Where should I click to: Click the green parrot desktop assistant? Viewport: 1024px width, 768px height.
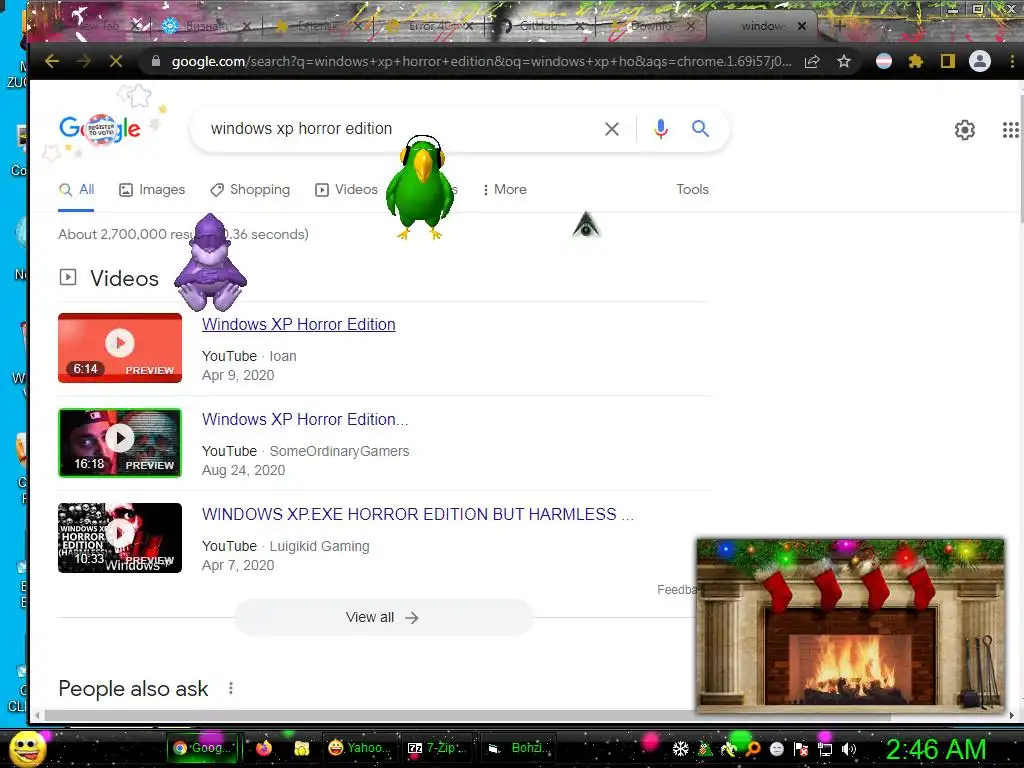pyautogui.click(x=420, y=187)
